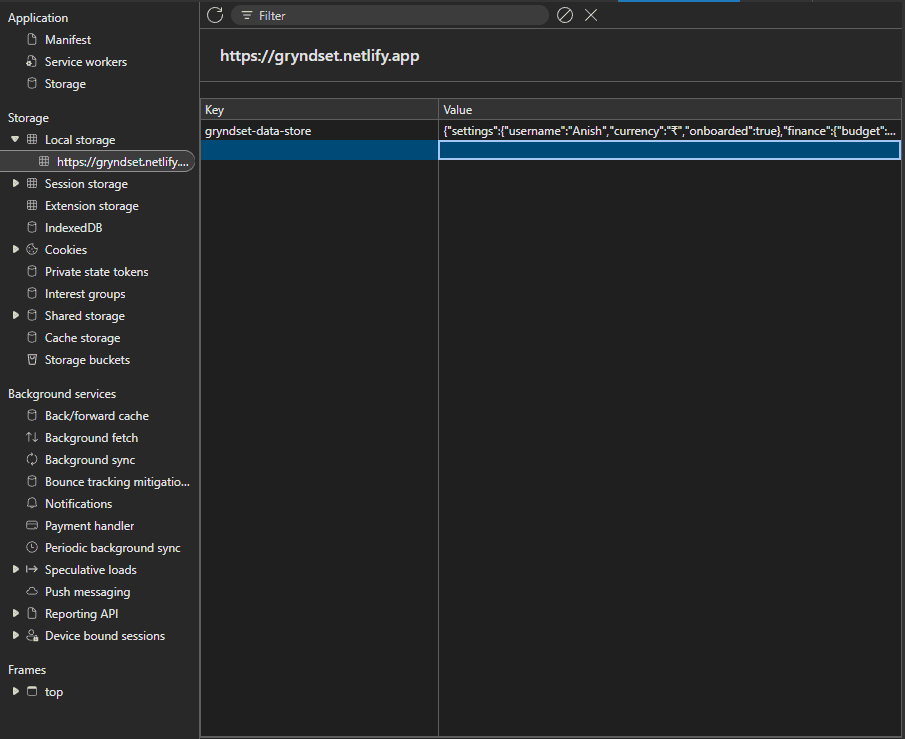Expand the Shared storage tree
Screen dimensions: 905x739
[x=15, y=315]
